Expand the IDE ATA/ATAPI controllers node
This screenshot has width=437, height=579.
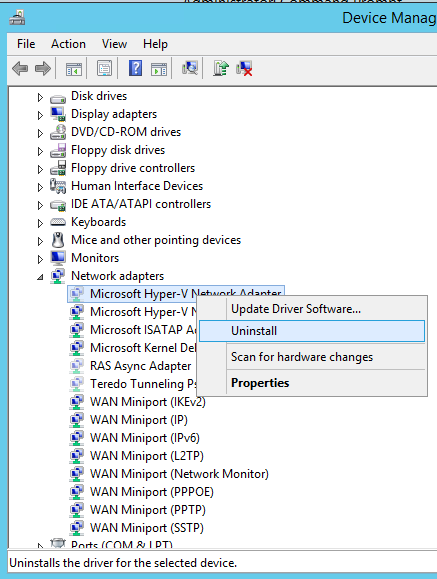(x=40, y=205)
